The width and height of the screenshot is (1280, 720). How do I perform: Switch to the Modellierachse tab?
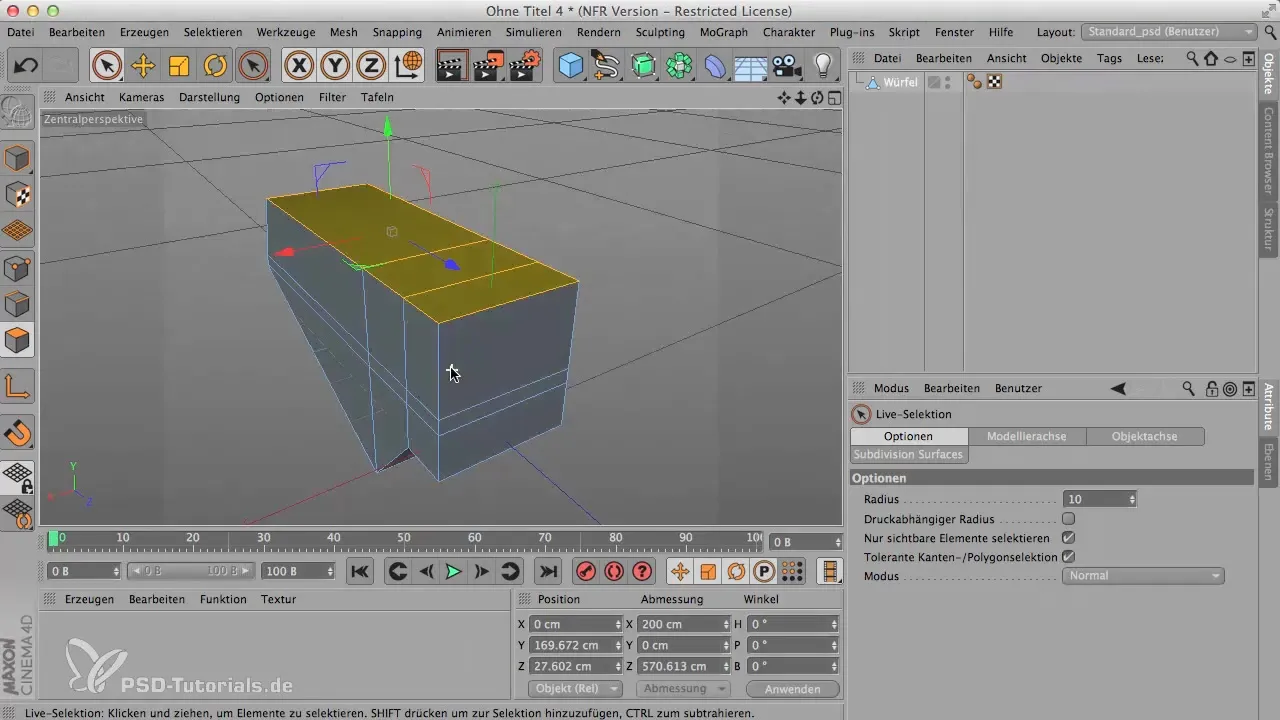click(1026, 437)
